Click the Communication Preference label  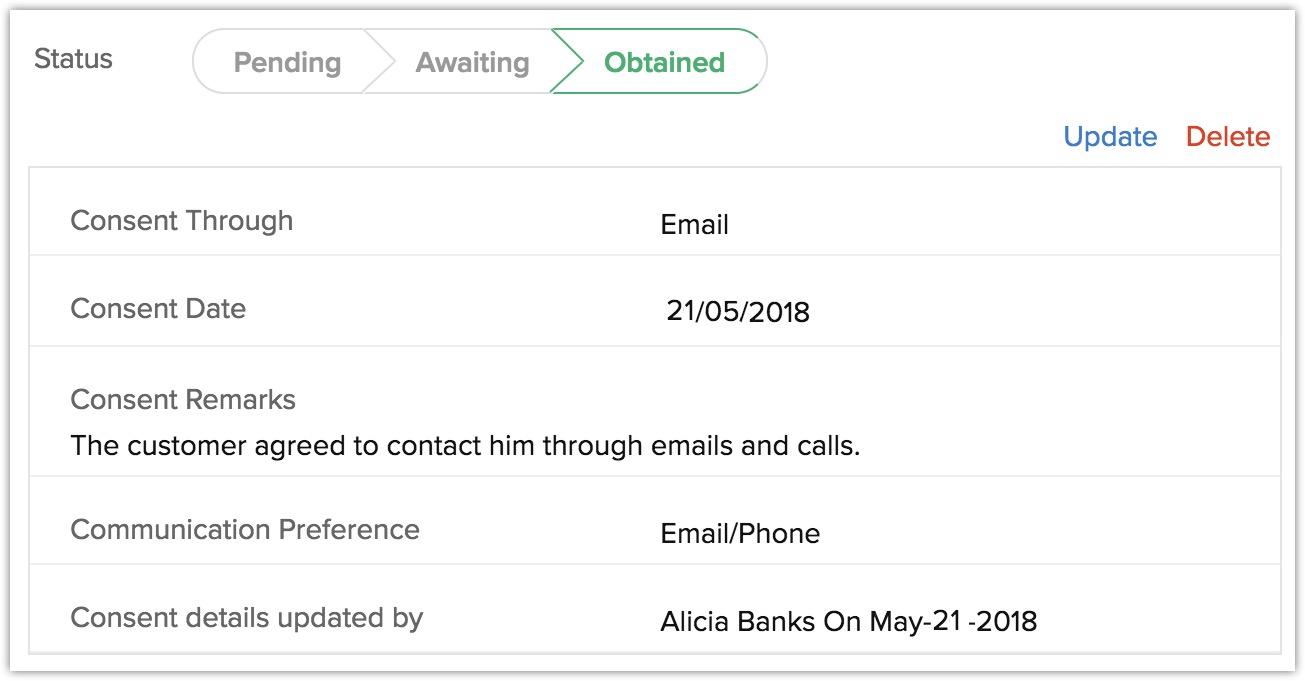point(245,529)
